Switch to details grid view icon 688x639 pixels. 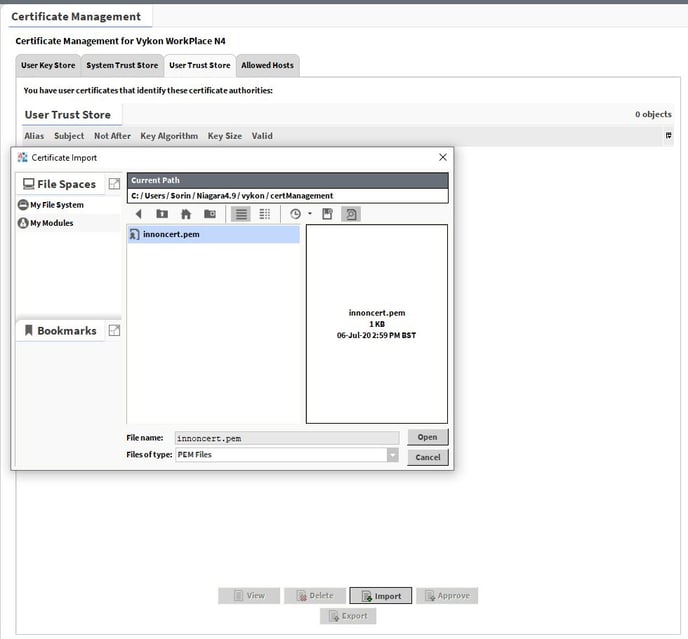(265, 214)
